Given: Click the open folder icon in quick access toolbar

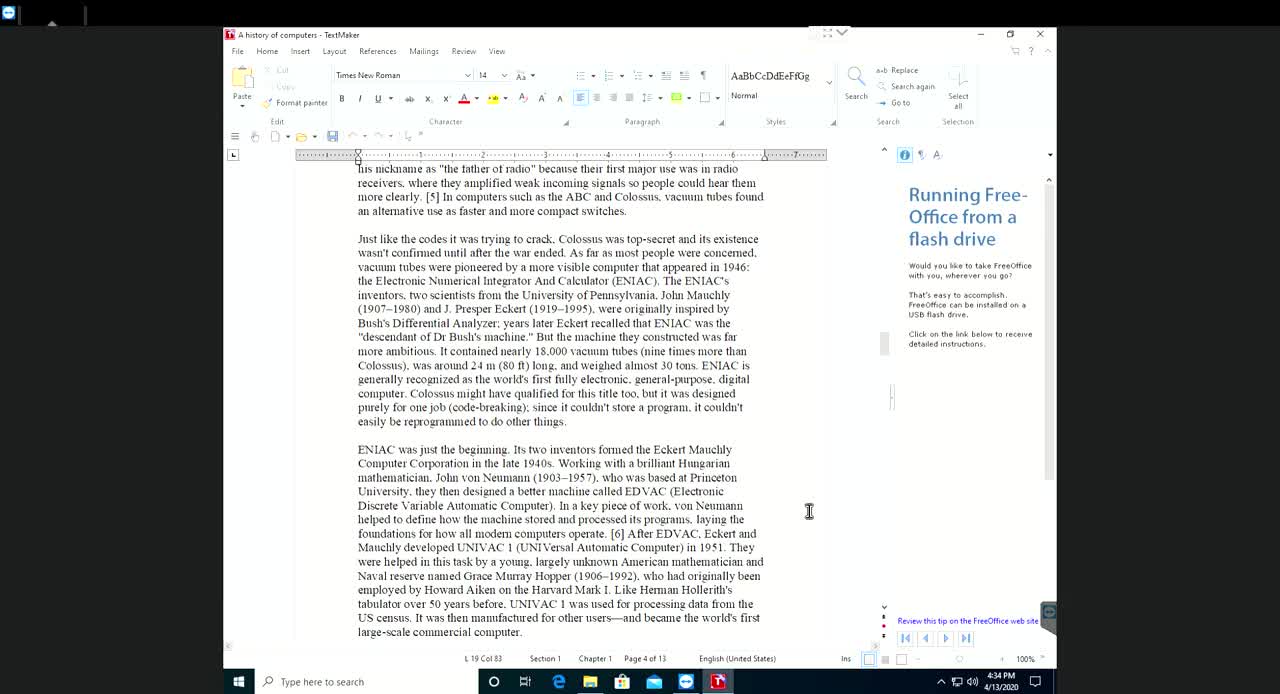Looking at the screenshot, I should [x=300, y=136].
